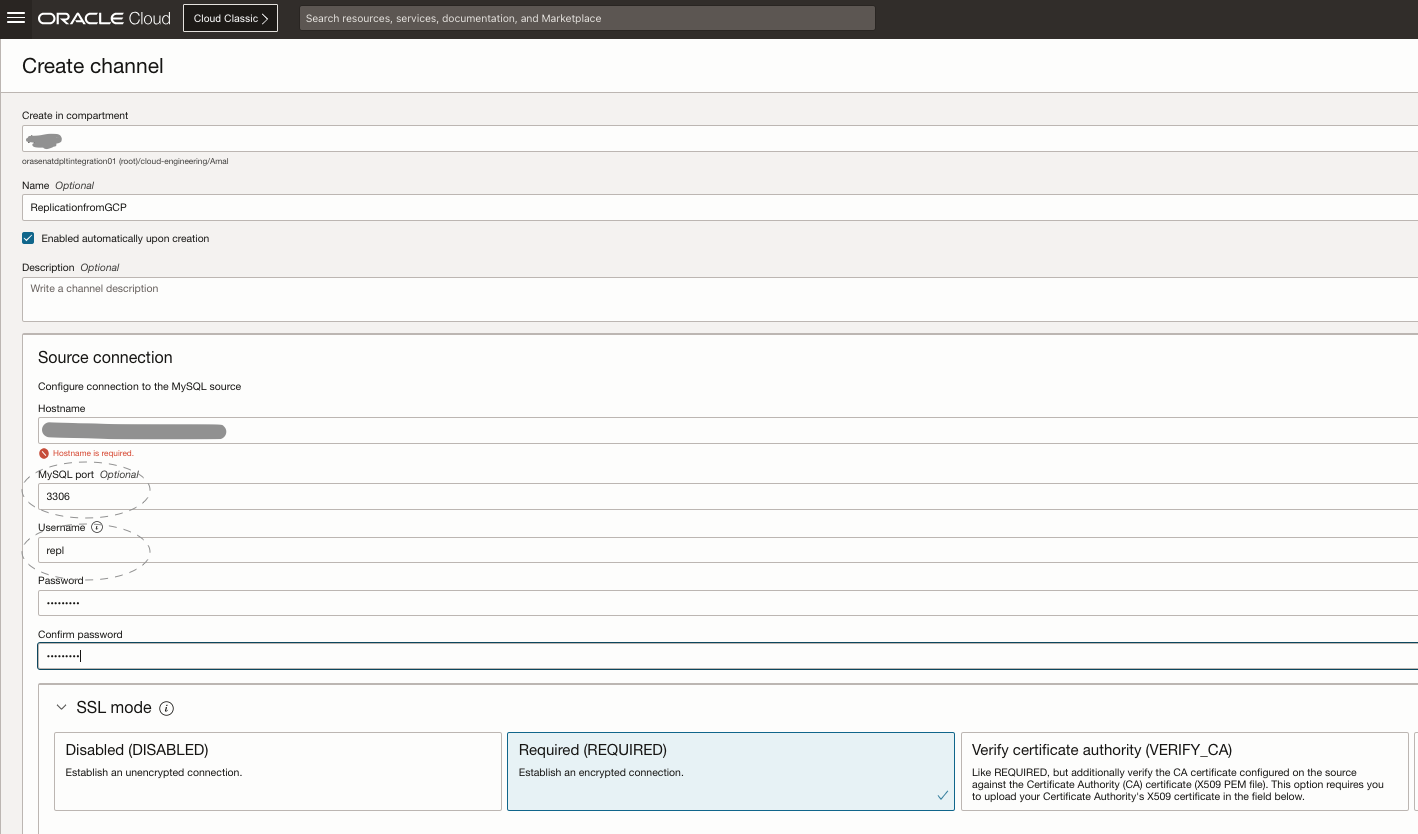Click the Username info icon
The width and height of the screenshot is (1418, 834).
(97, 527)
